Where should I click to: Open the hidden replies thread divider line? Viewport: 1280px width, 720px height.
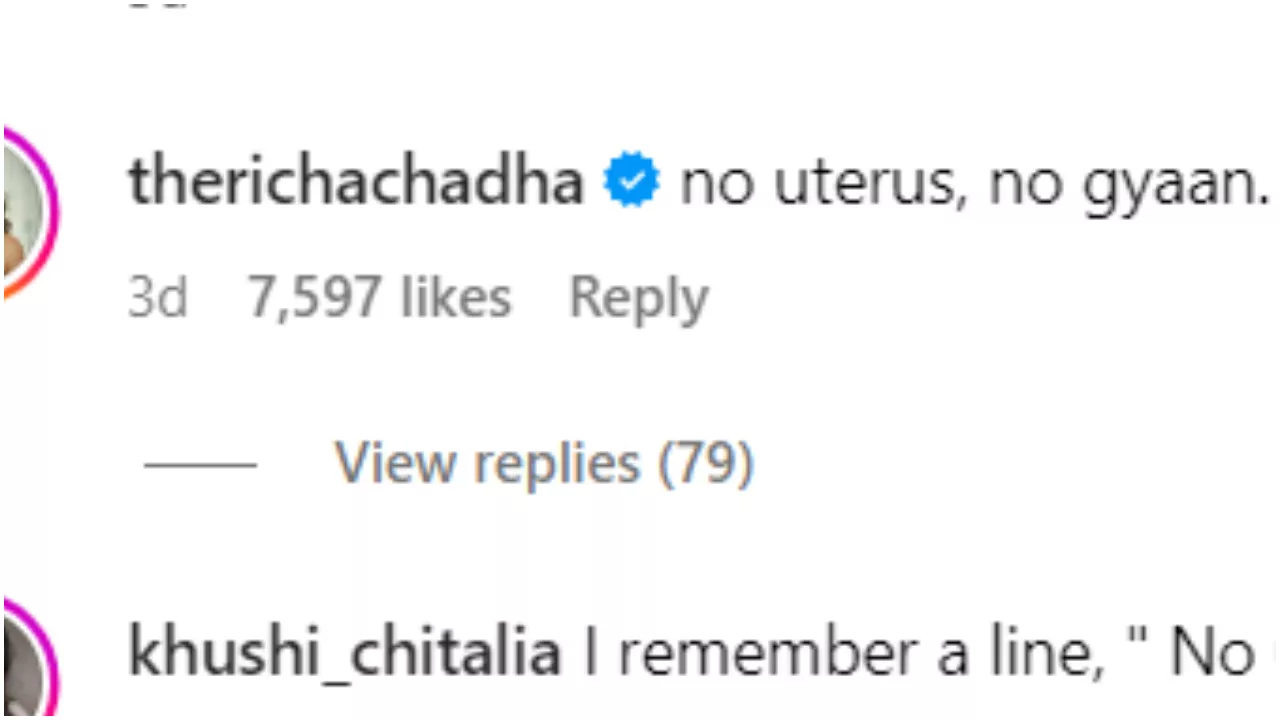click(x=200, y=461)
